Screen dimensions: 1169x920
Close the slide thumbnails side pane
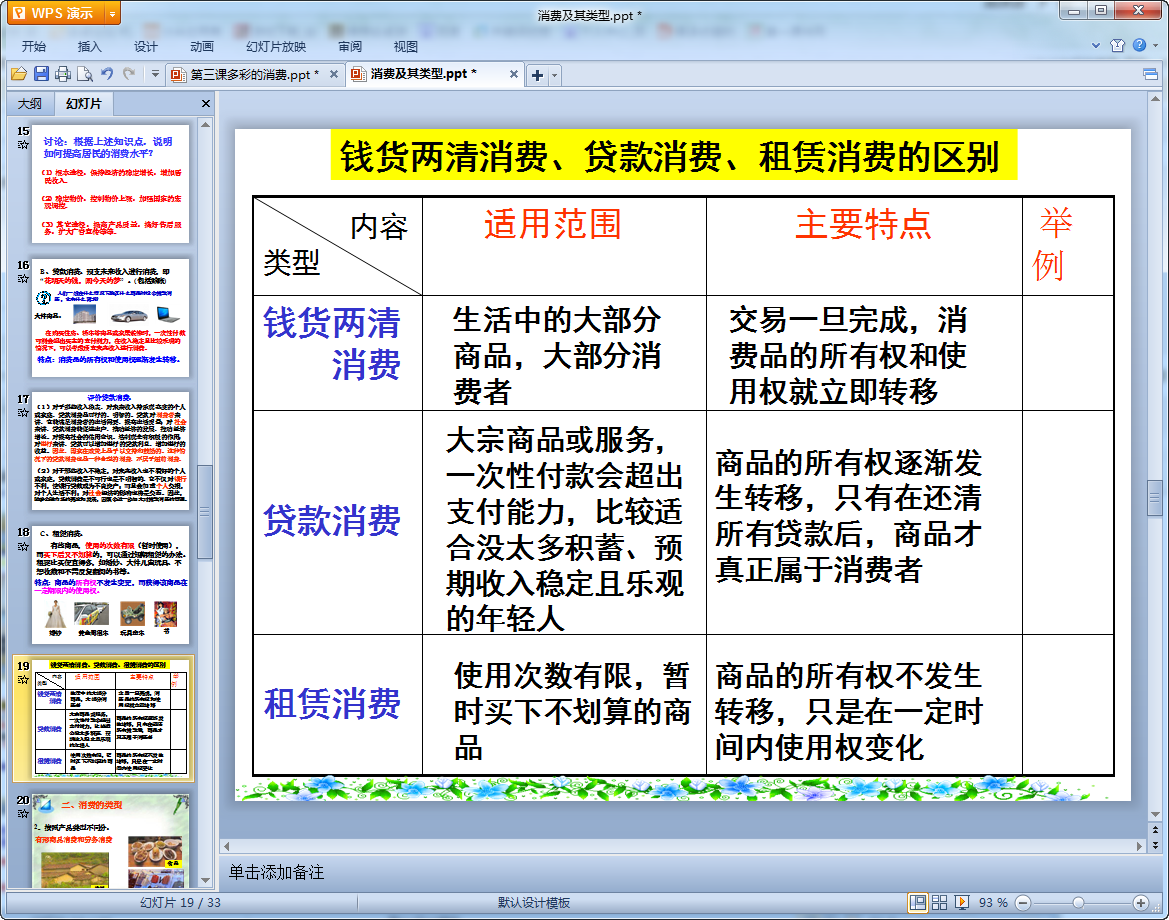pos(206,104)
